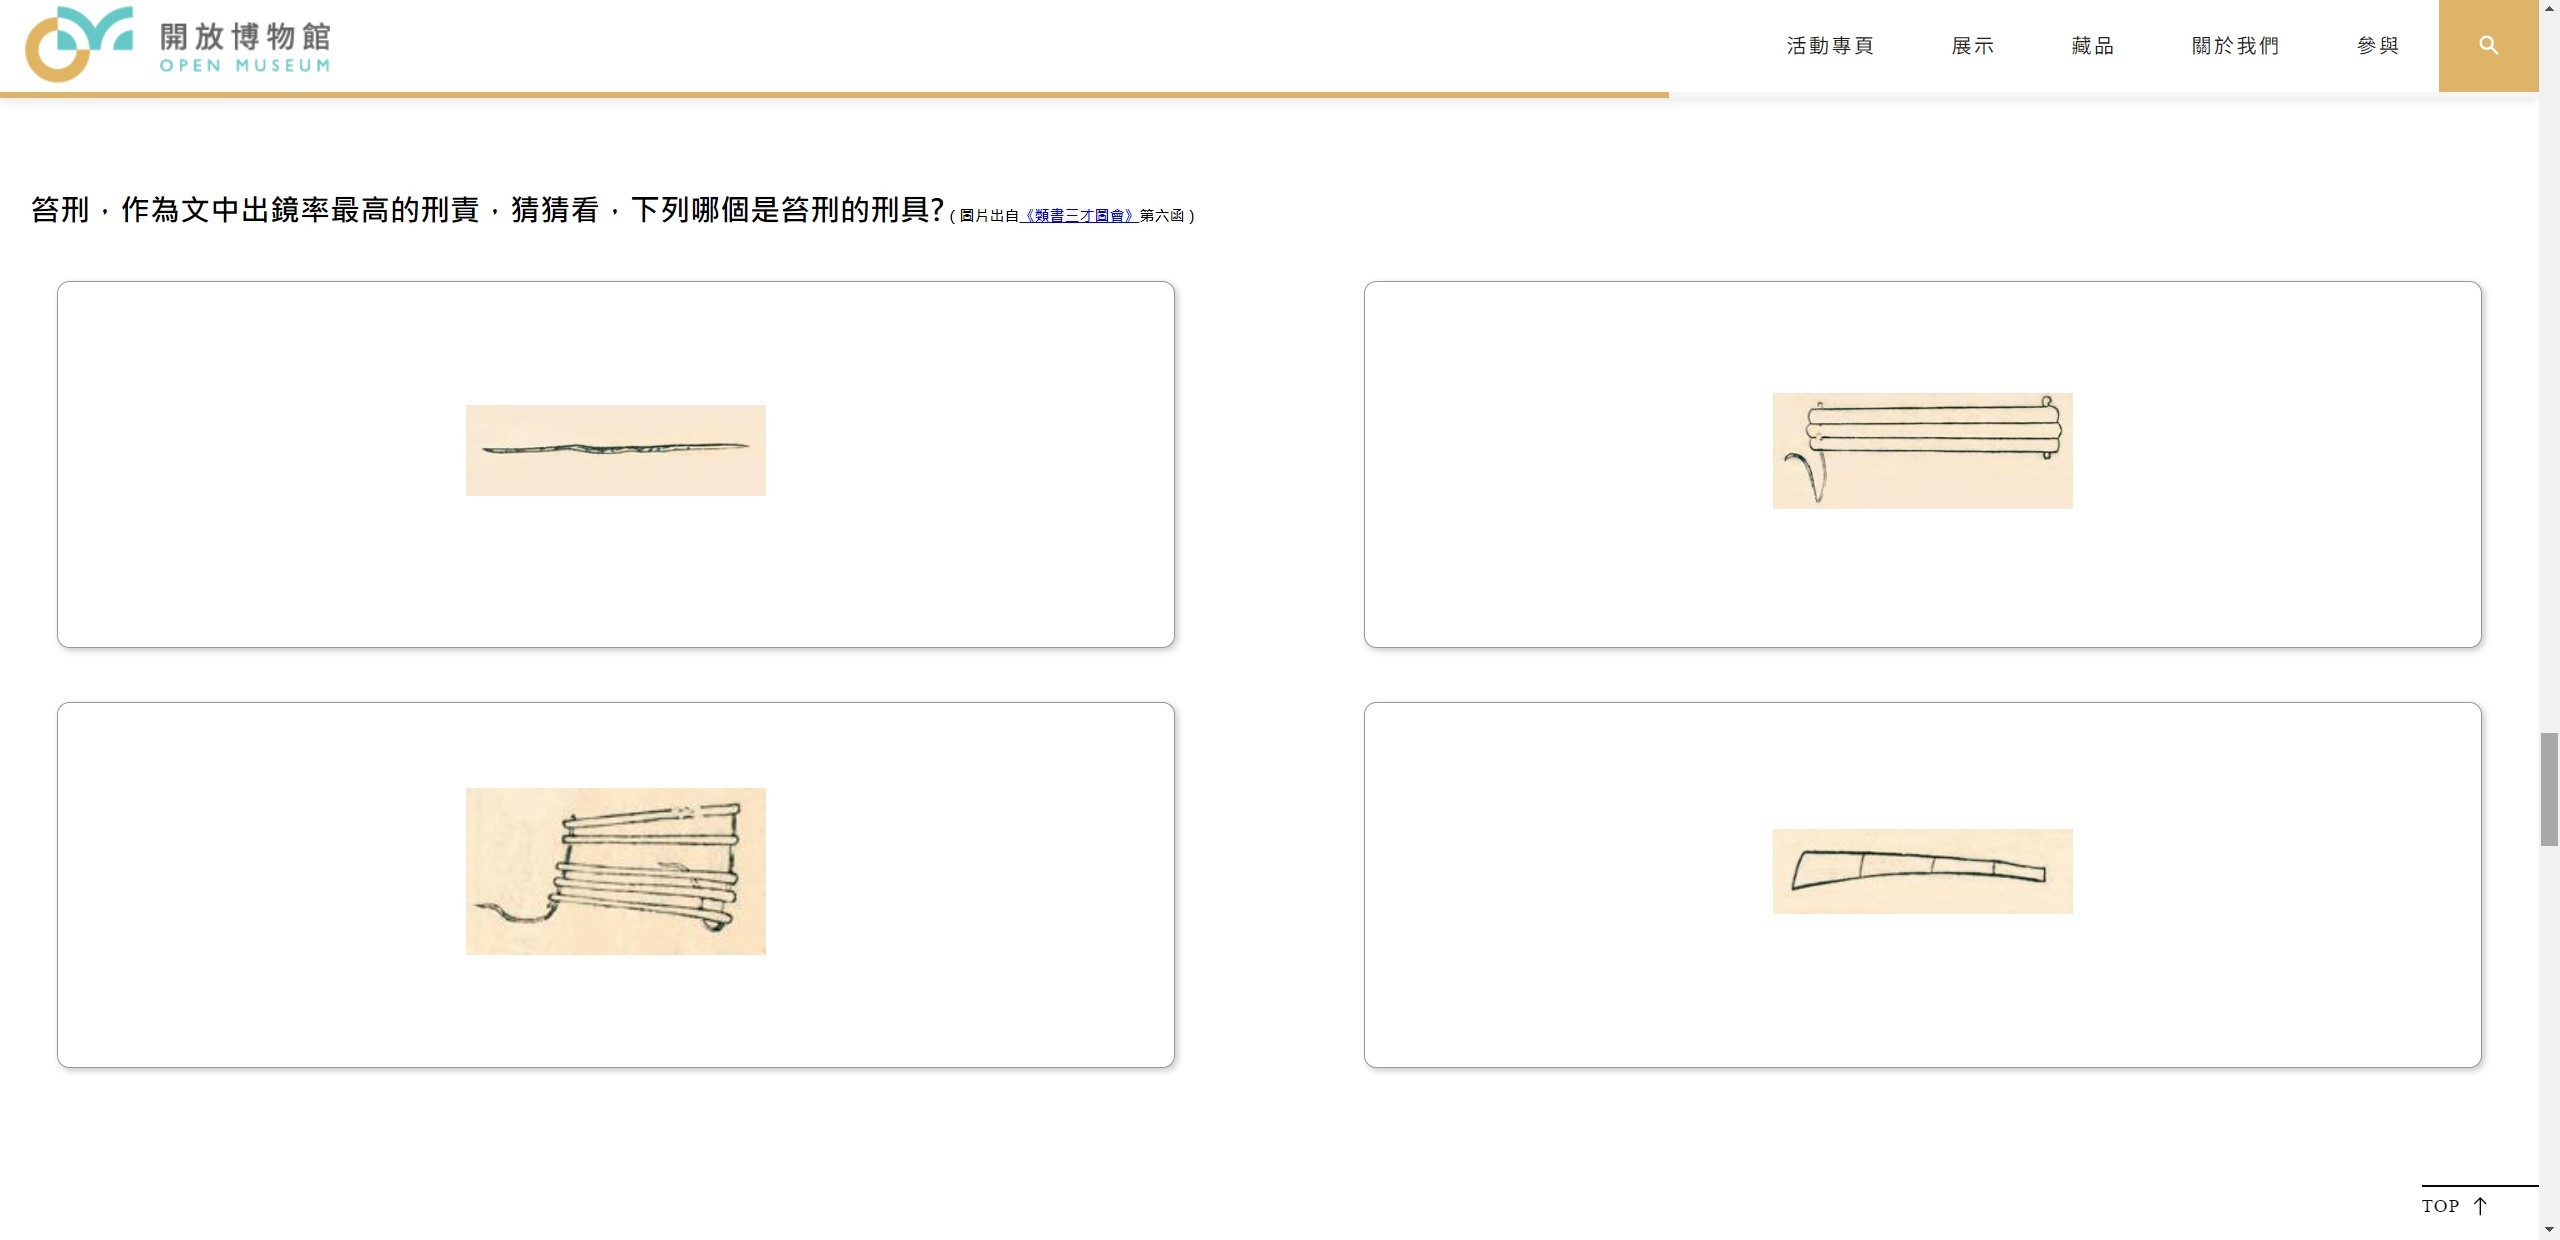Image resolution: width=2560 pixels, height=1240 pixels.
Task: Click the vertical scrollbar thumb
Action: [2549, 789]
